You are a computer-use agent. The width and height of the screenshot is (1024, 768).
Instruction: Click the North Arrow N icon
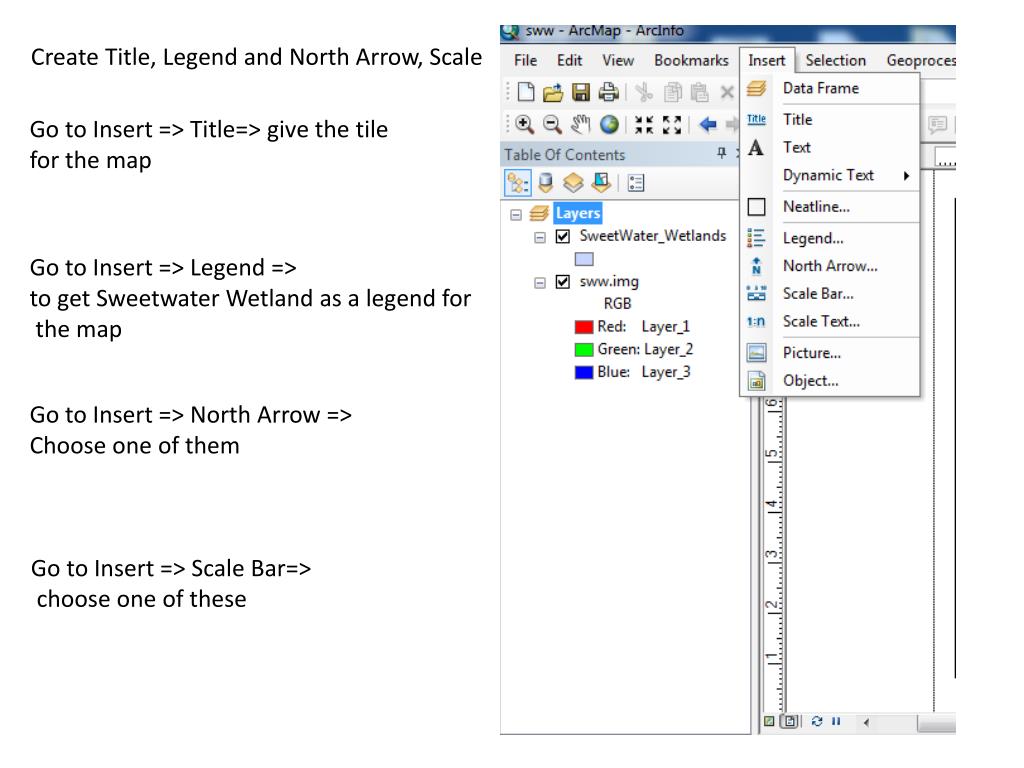coord(756,266)
